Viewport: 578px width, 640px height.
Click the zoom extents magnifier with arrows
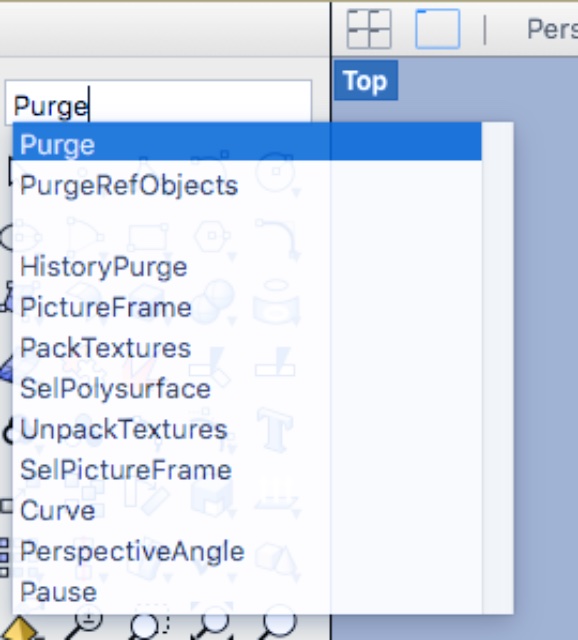(x=212, y=627)
